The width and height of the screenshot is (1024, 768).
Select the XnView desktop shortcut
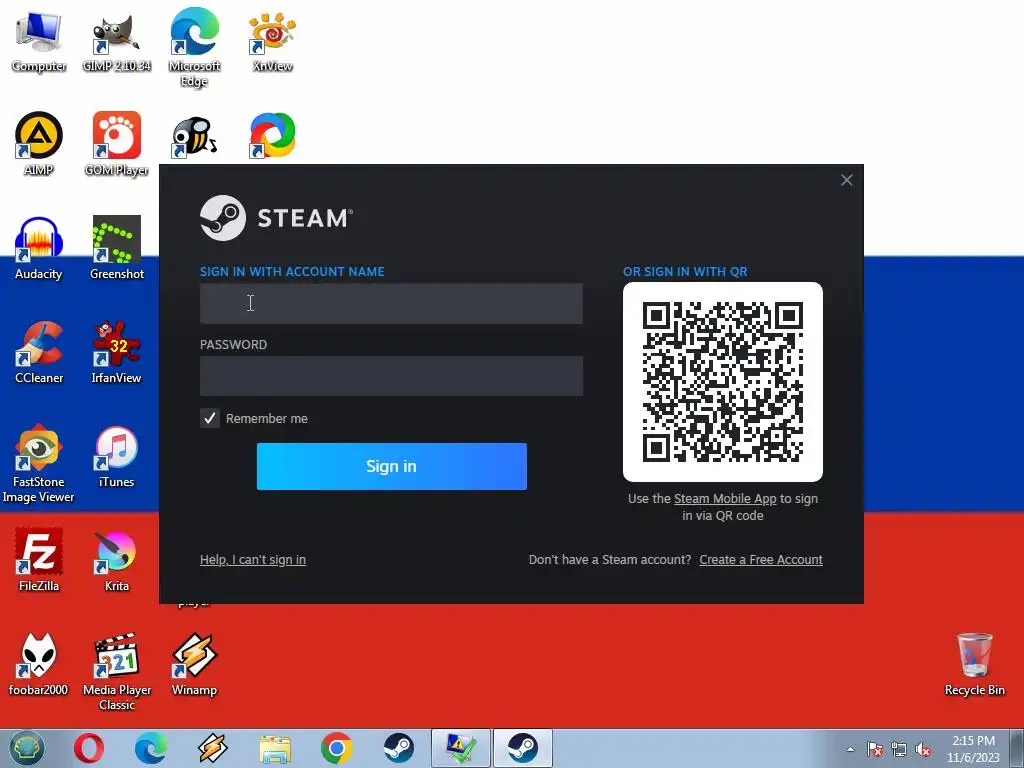tap(272, 41)
